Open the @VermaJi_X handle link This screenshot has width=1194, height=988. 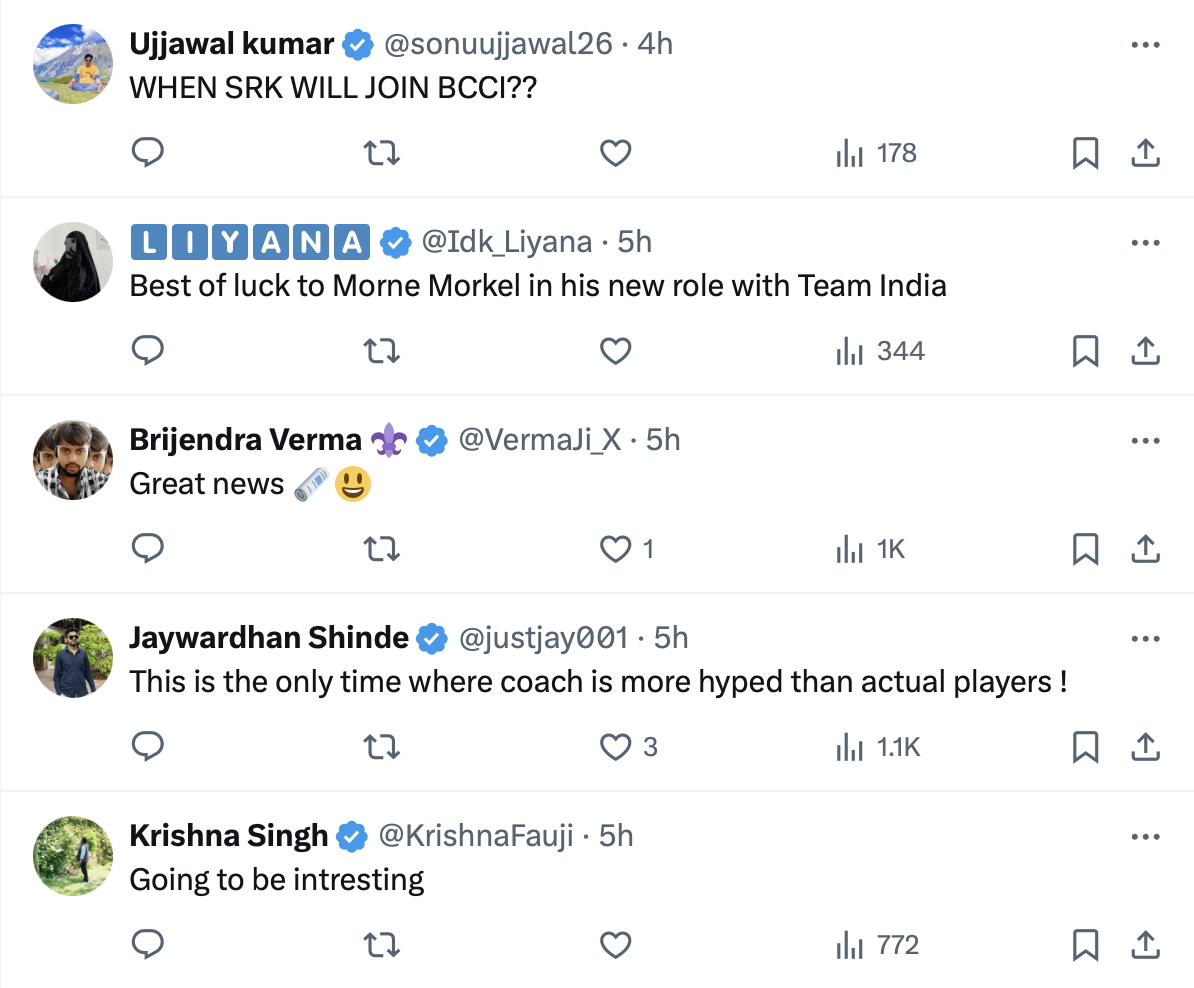(540, 440)
